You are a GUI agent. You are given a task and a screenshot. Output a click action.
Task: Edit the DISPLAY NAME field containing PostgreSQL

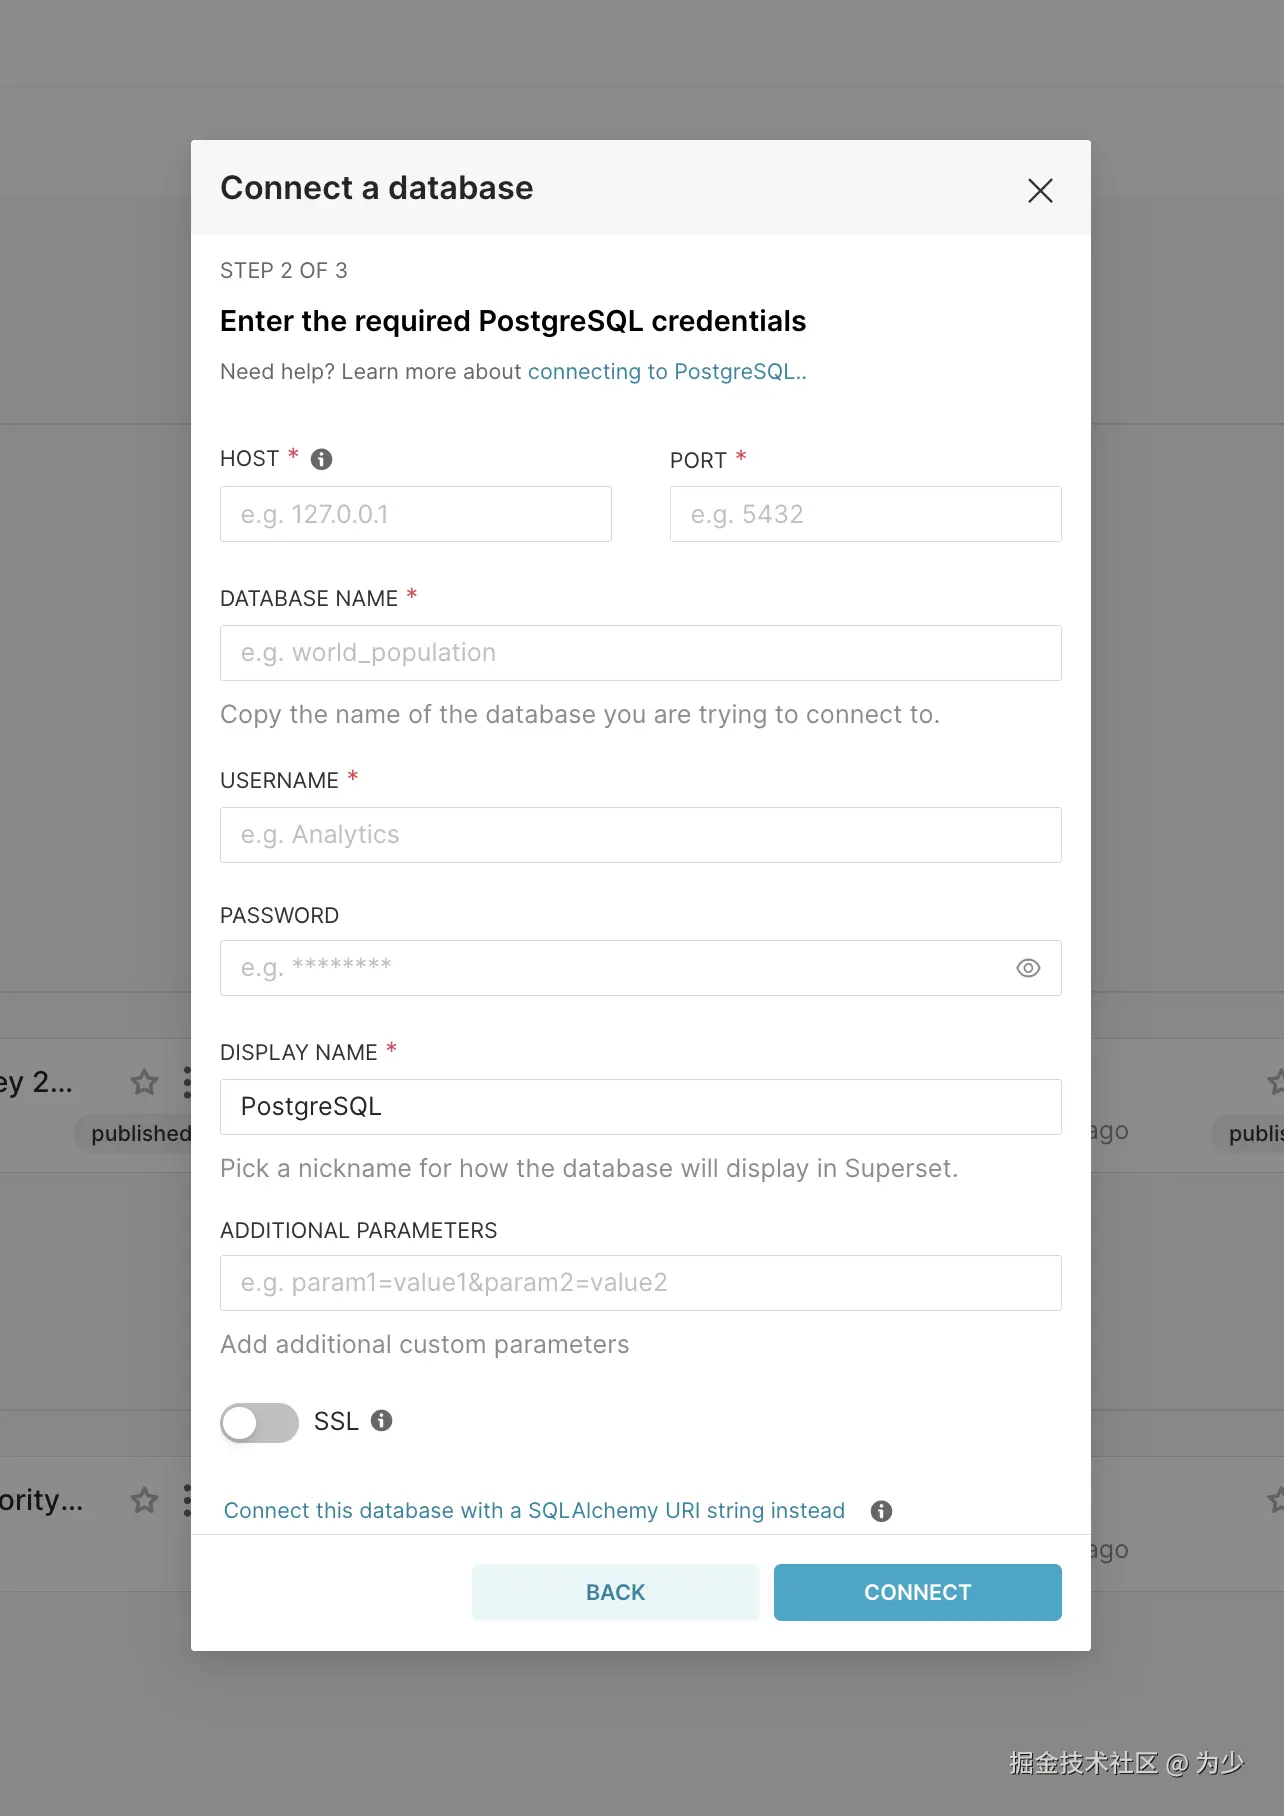[x=640, y=1107]
